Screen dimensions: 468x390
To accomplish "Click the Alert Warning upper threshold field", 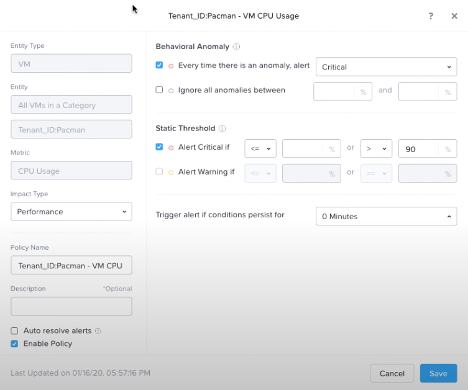I will click(x=427, y=173).
